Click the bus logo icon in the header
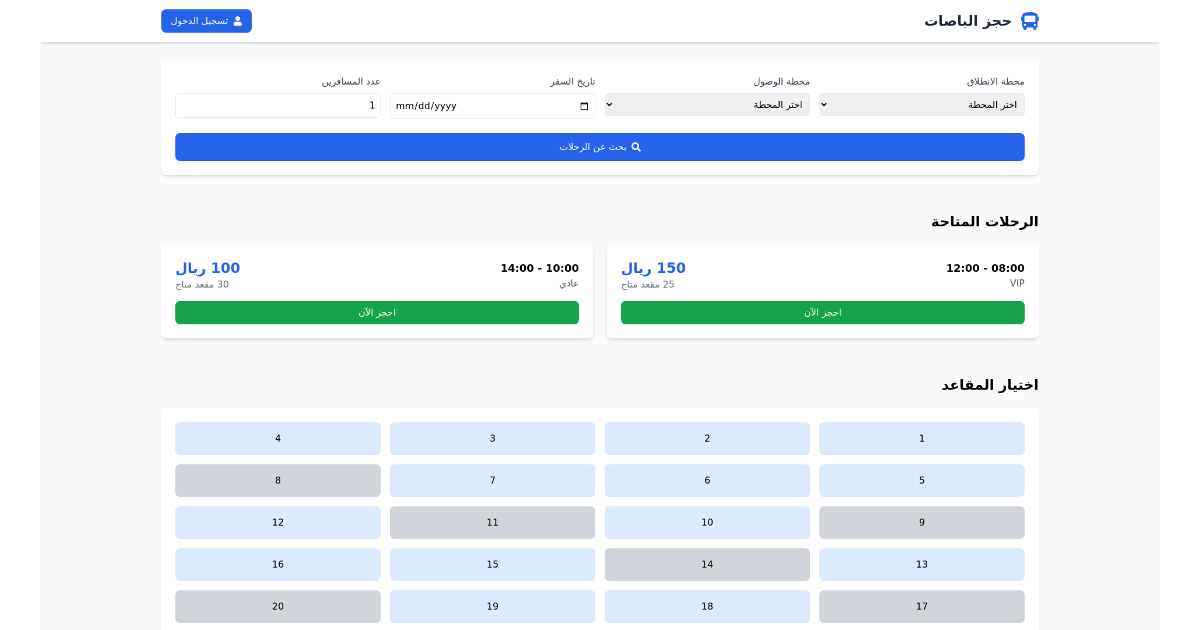Screen dimensions: 1200x630 click(x=1030, y=20)
